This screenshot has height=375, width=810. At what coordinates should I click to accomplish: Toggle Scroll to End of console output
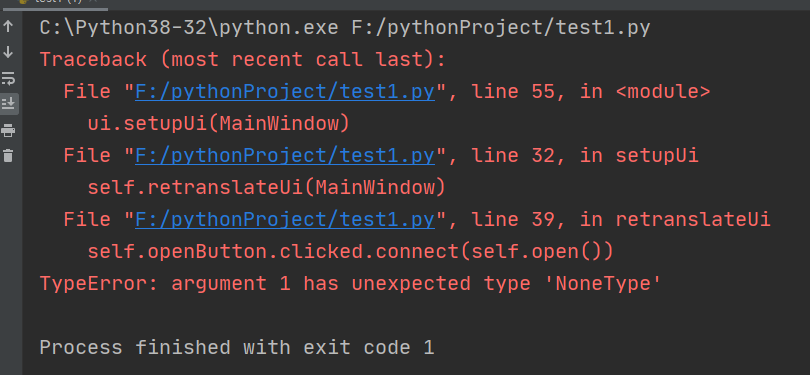click(x=8, y=104)
